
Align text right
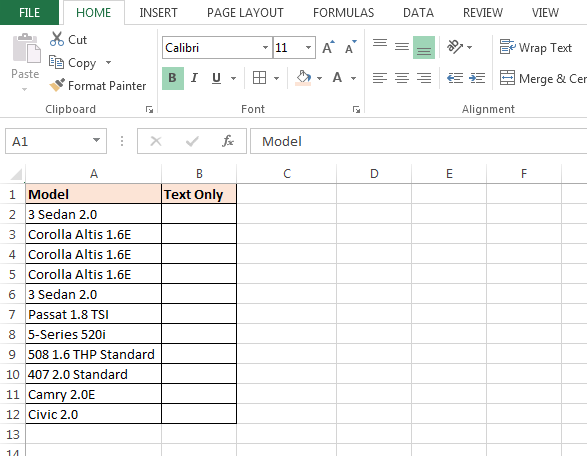click(424, 78)
